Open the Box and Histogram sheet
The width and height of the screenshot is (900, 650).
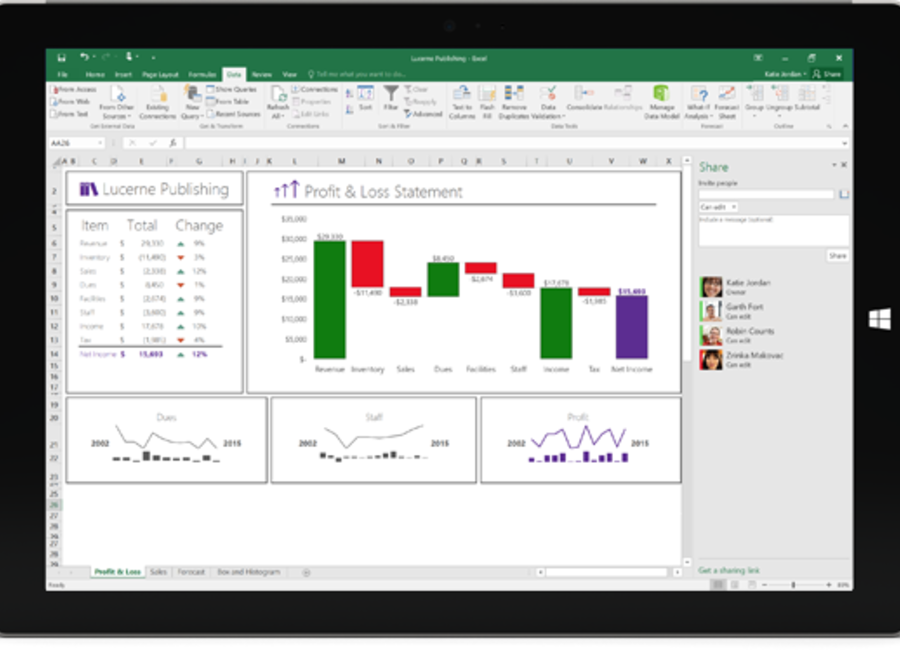(x=249, y=572)
